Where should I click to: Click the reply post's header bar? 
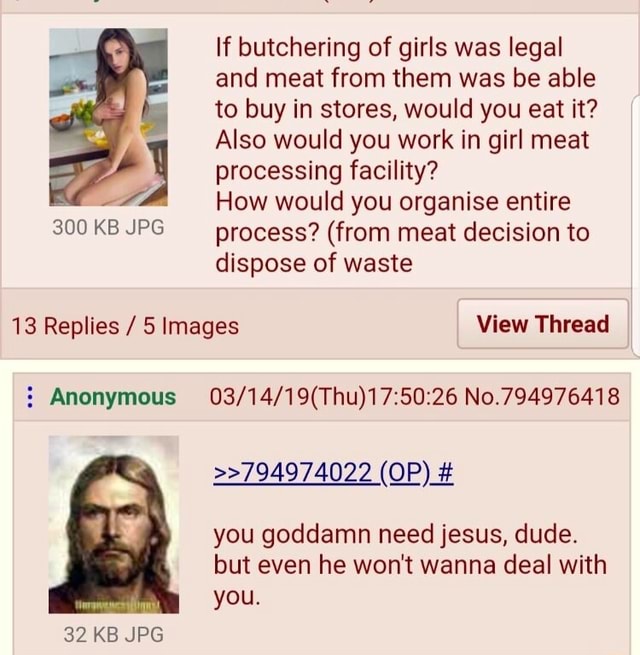pos(321,396)
